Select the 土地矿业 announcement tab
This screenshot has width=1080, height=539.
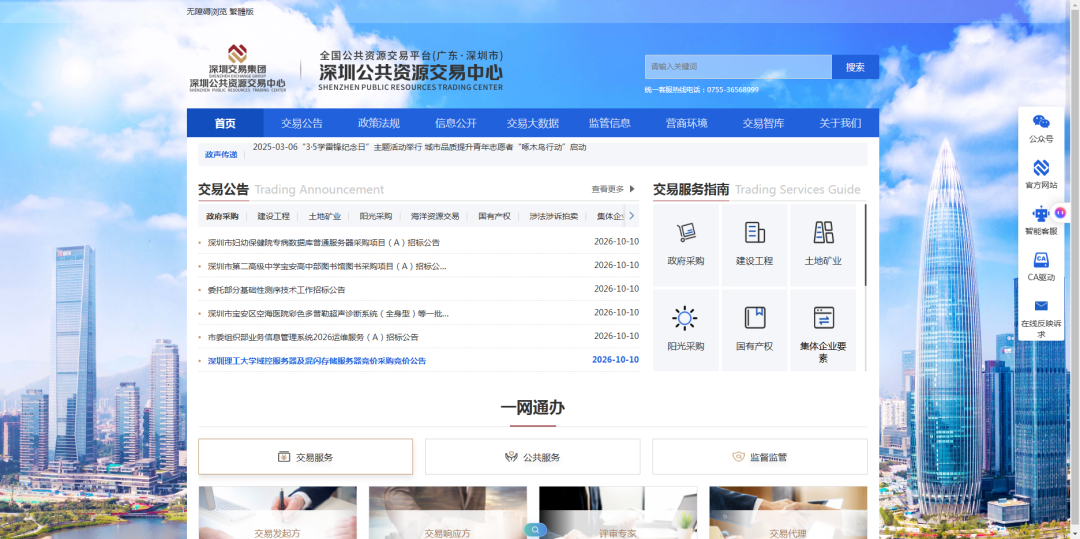[x=324, y=216]
